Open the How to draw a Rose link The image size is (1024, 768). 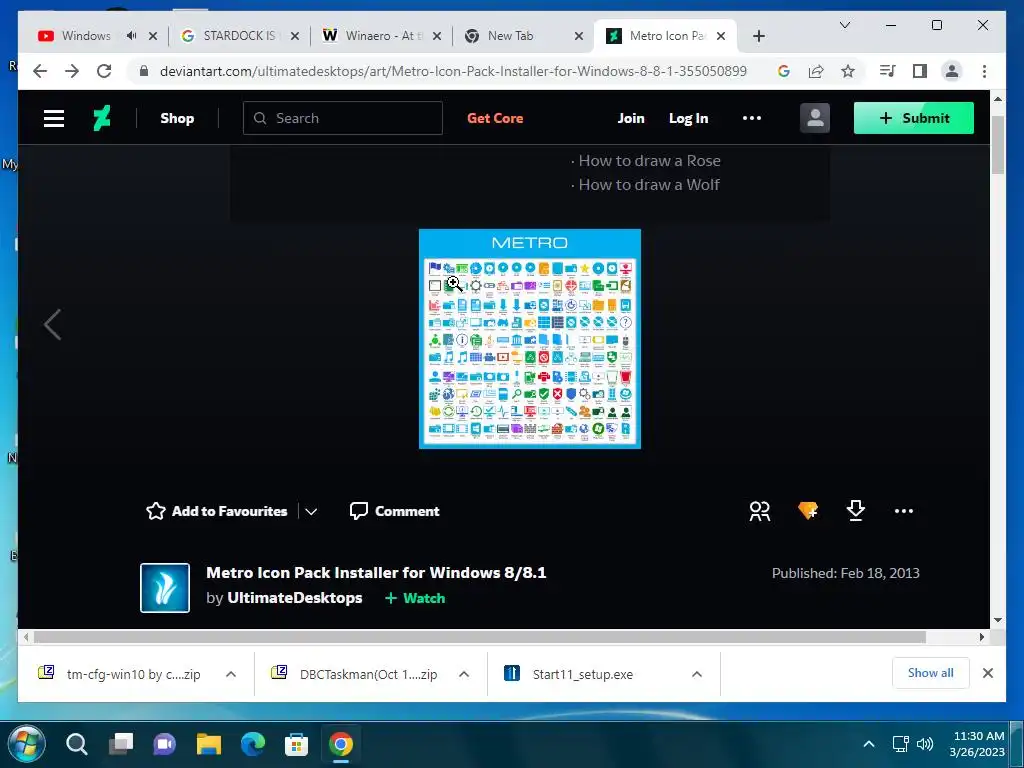coord(650,161)
